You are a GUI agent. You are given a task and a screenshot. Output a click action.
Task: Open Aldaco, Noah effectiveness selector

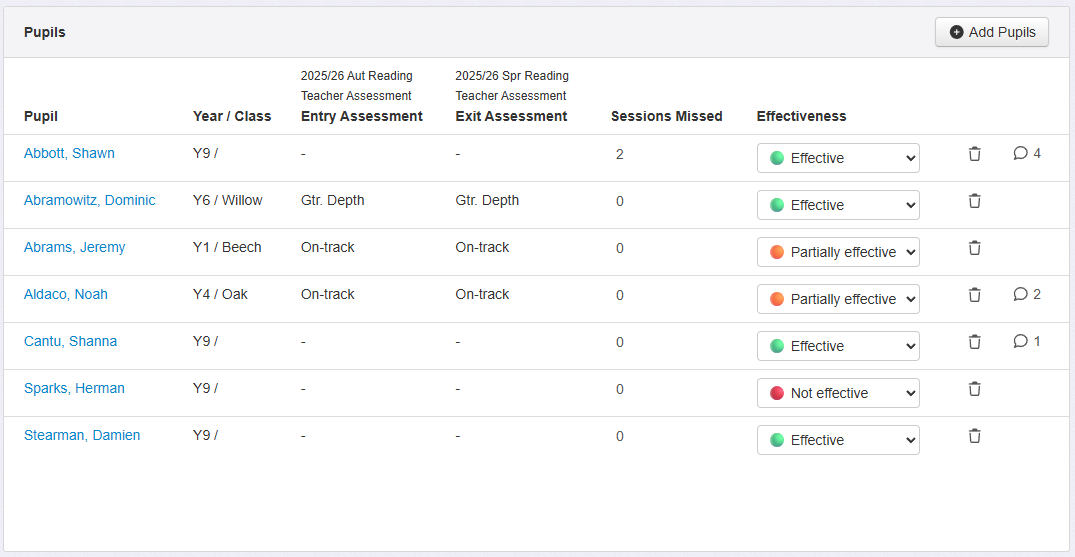pyautogui.click(x=838, y=299)
